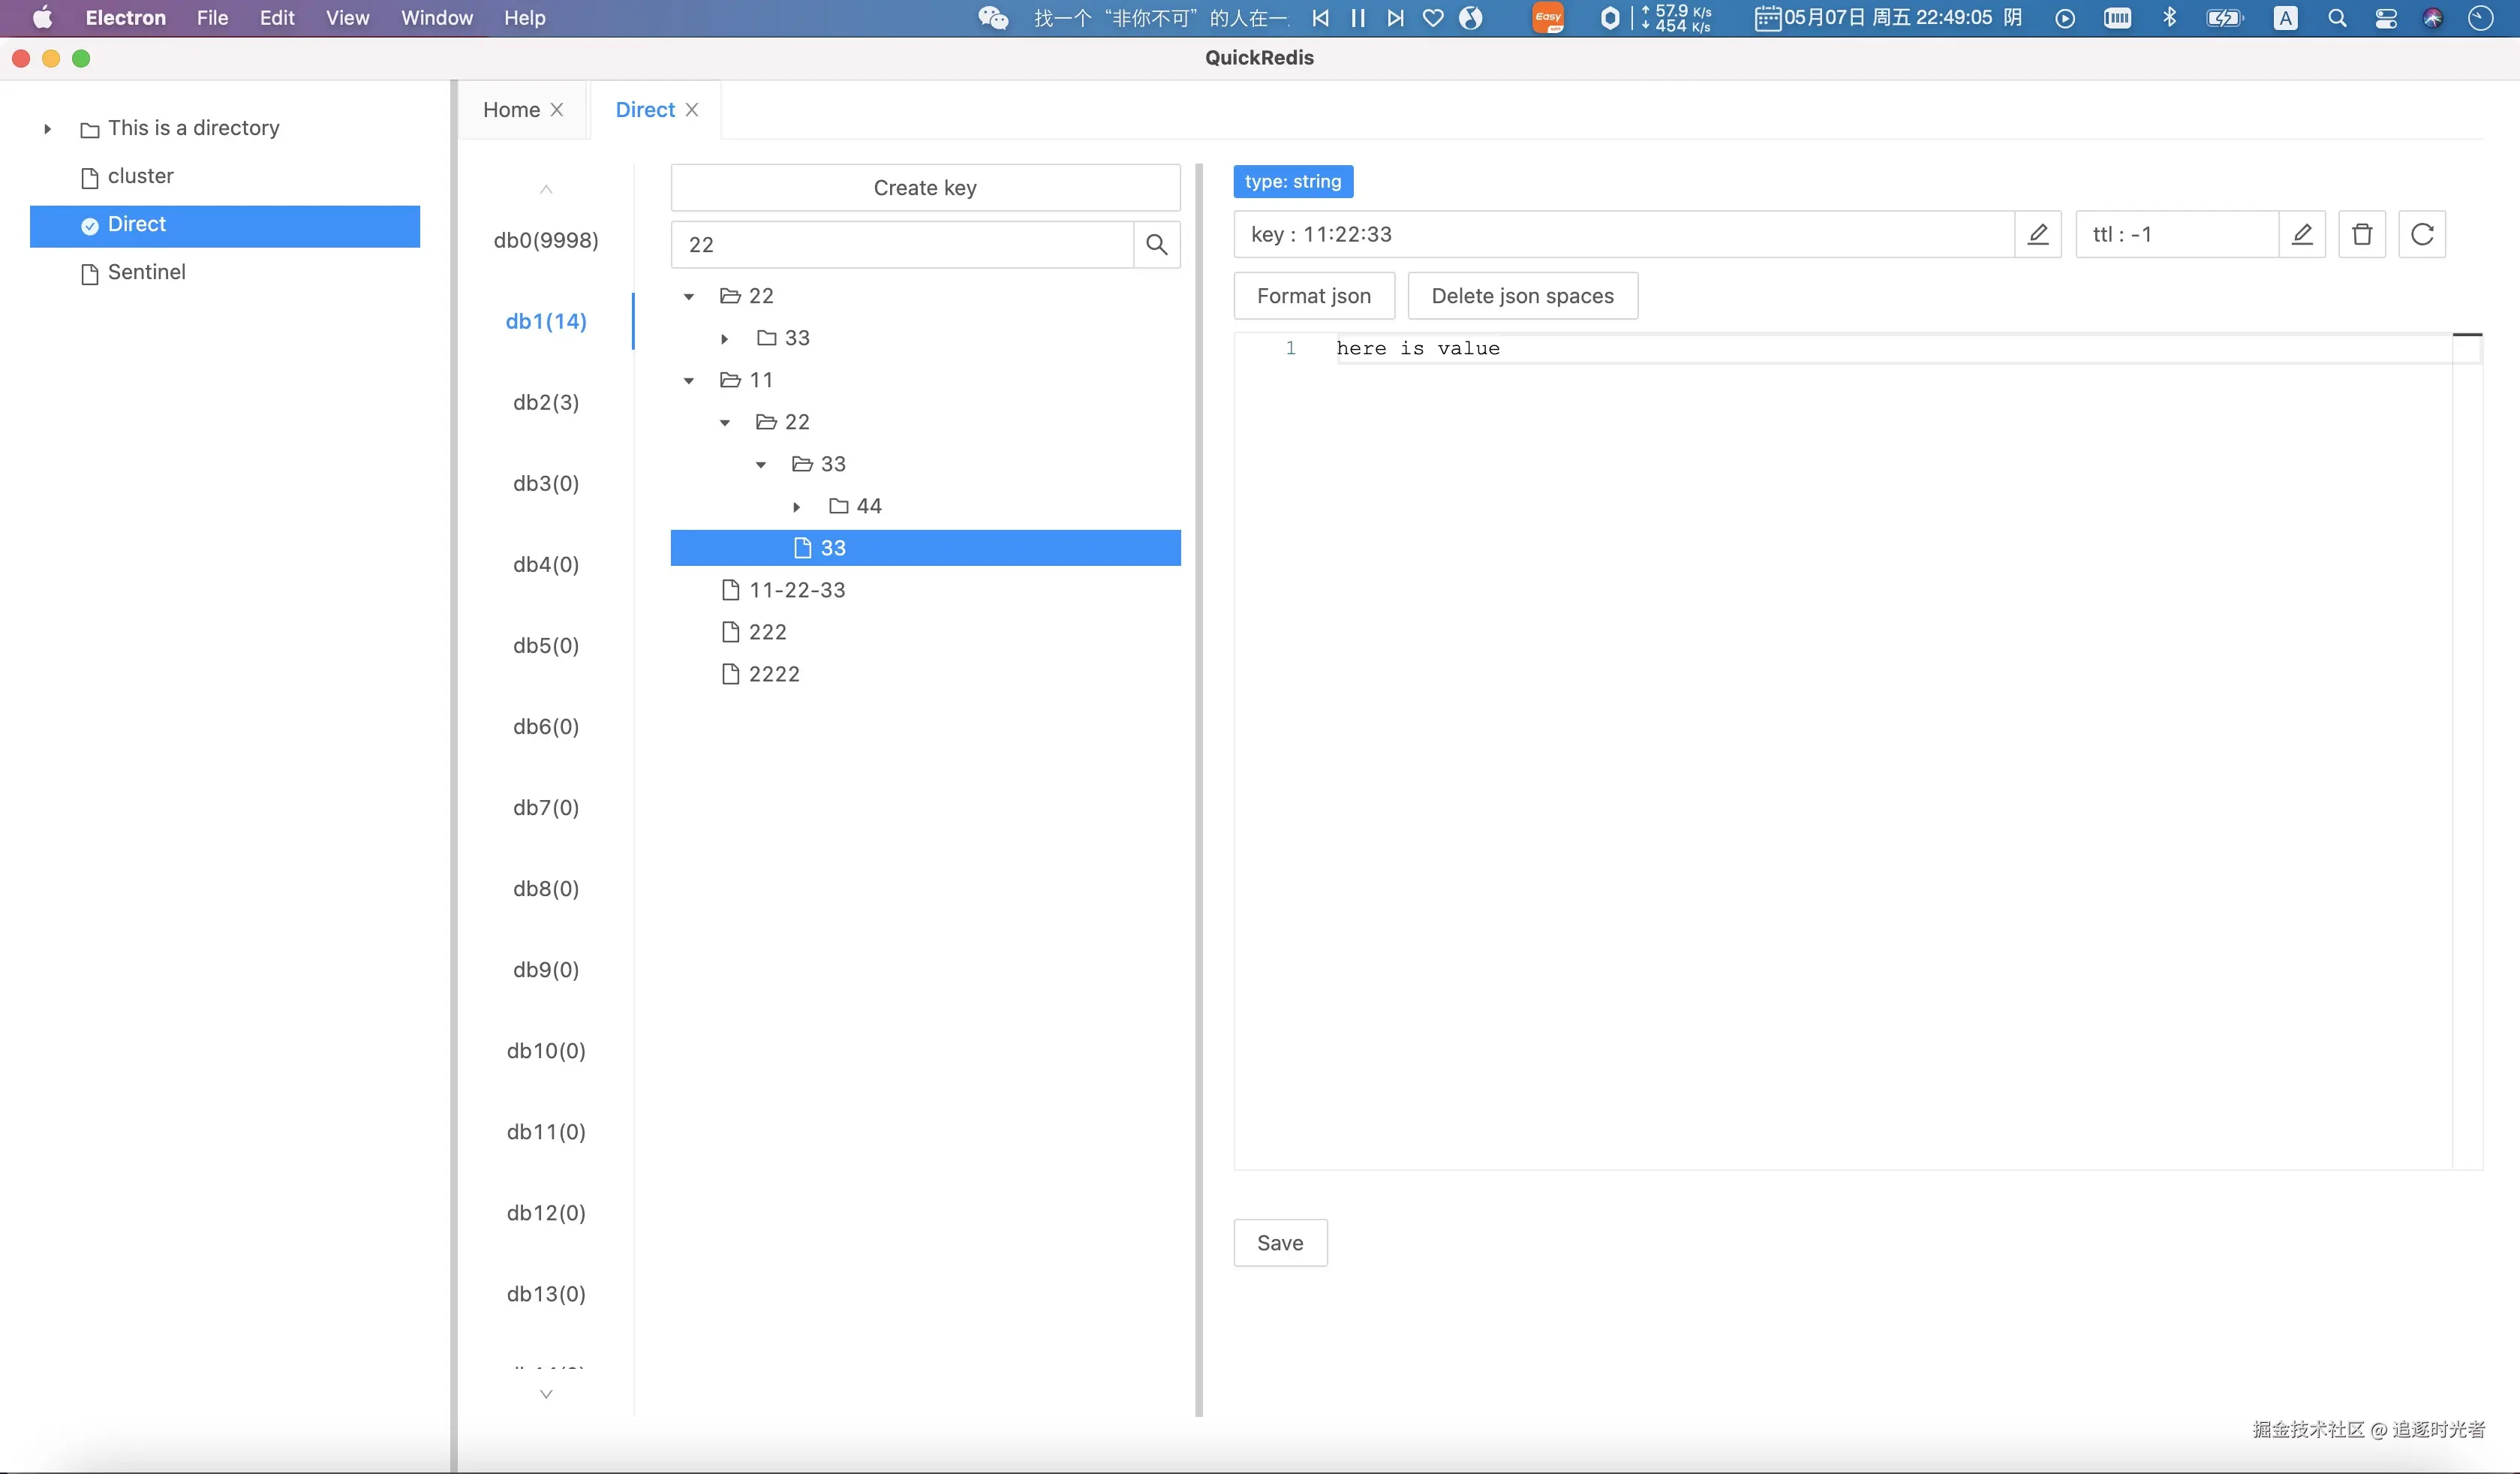The height and width of the screenshot is (1474, 2520).
Task: Close the Direct tab with its X
Action: click(x=692, y=110)
